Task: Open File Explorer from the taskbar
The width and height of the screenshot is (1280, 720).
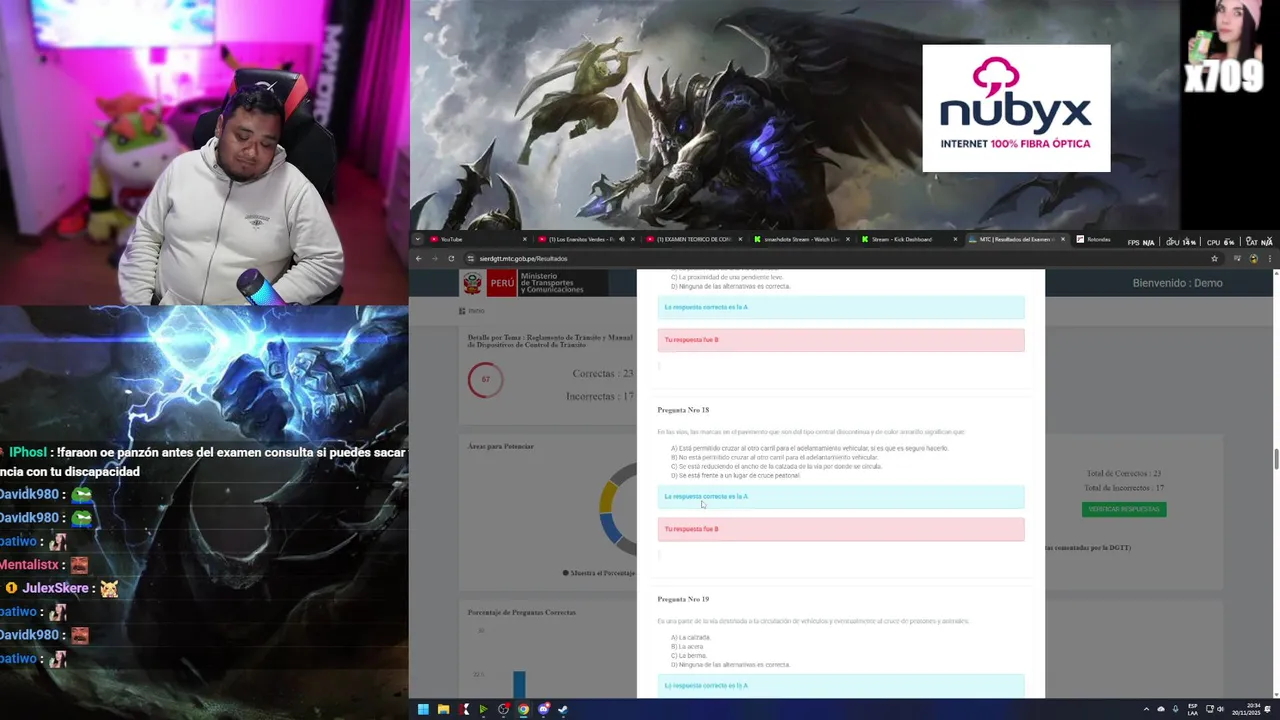Action: click(x=443, y=709)
